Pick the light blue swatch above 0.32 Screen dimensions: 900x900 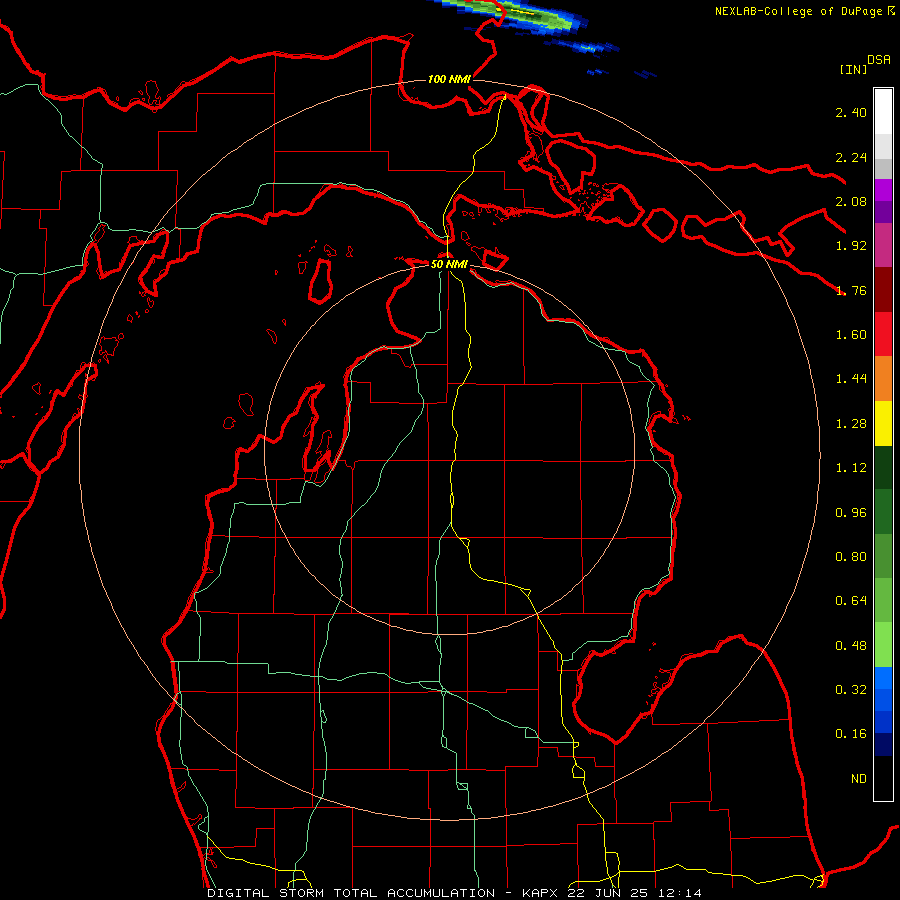point(883,678)
